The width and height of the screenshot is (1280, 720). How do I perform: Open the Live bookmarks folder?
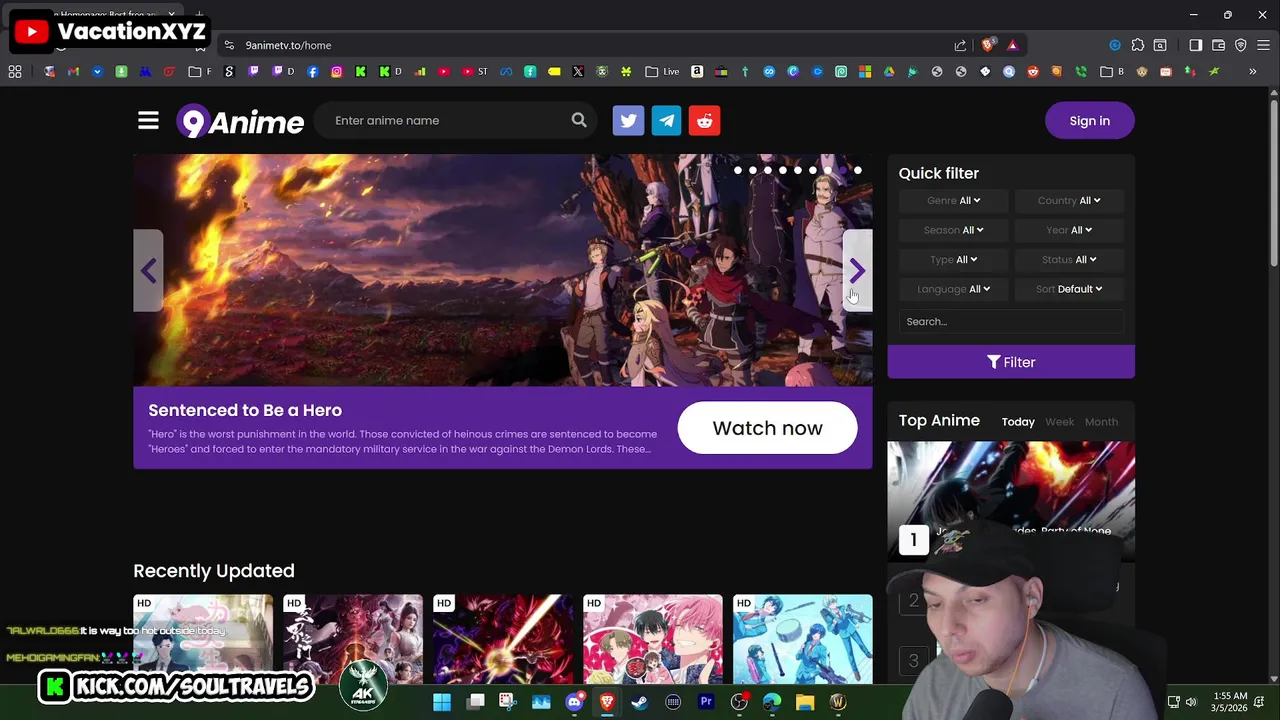click(662, 71)
